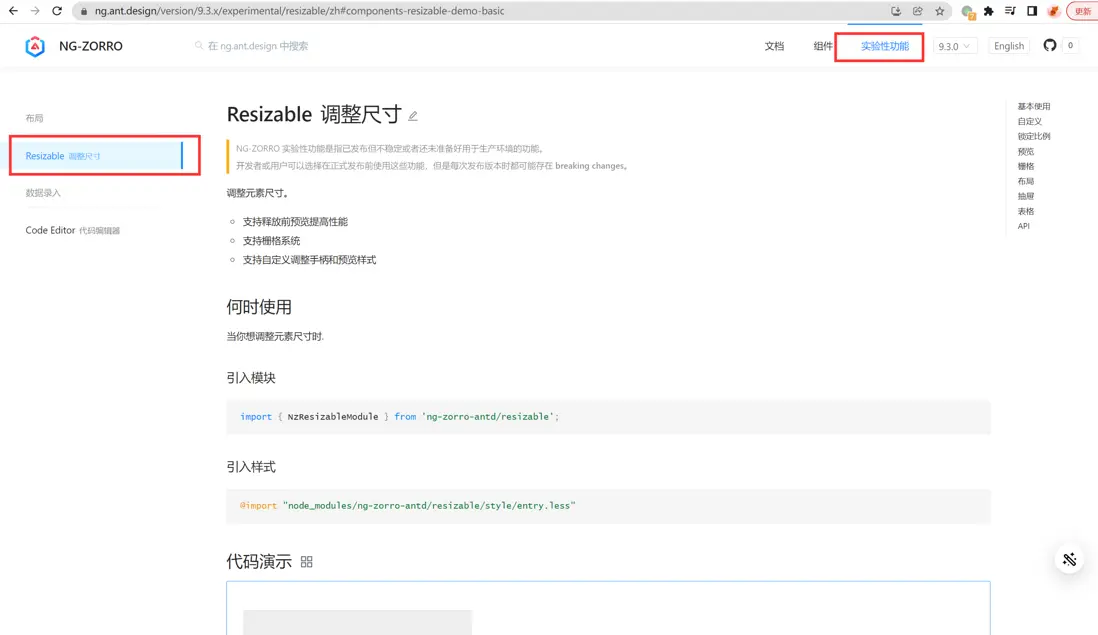Jump to the 预览 anchor link
The height and width of the screenshot is (635, 1098).
(1025, 151)
